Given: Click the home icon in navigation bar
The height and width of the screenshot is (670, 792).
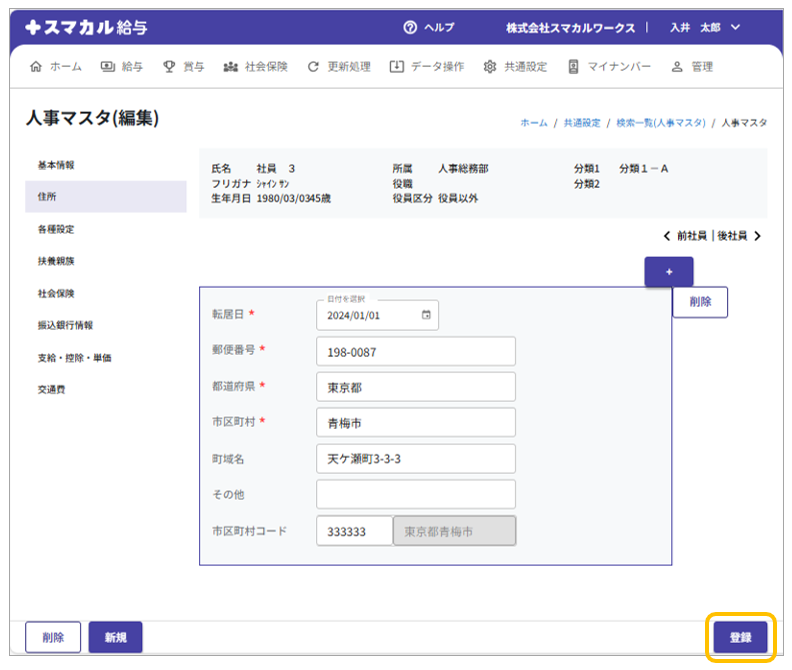Looking at the screenshot, I should (x=37, y=67).
